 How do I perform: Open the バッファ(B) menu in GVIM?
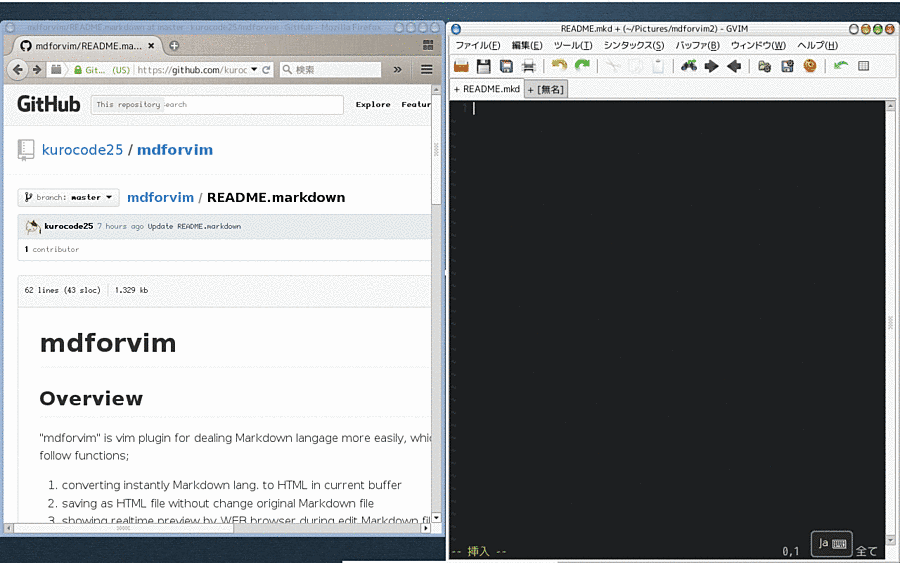click(x=697, y=45)
